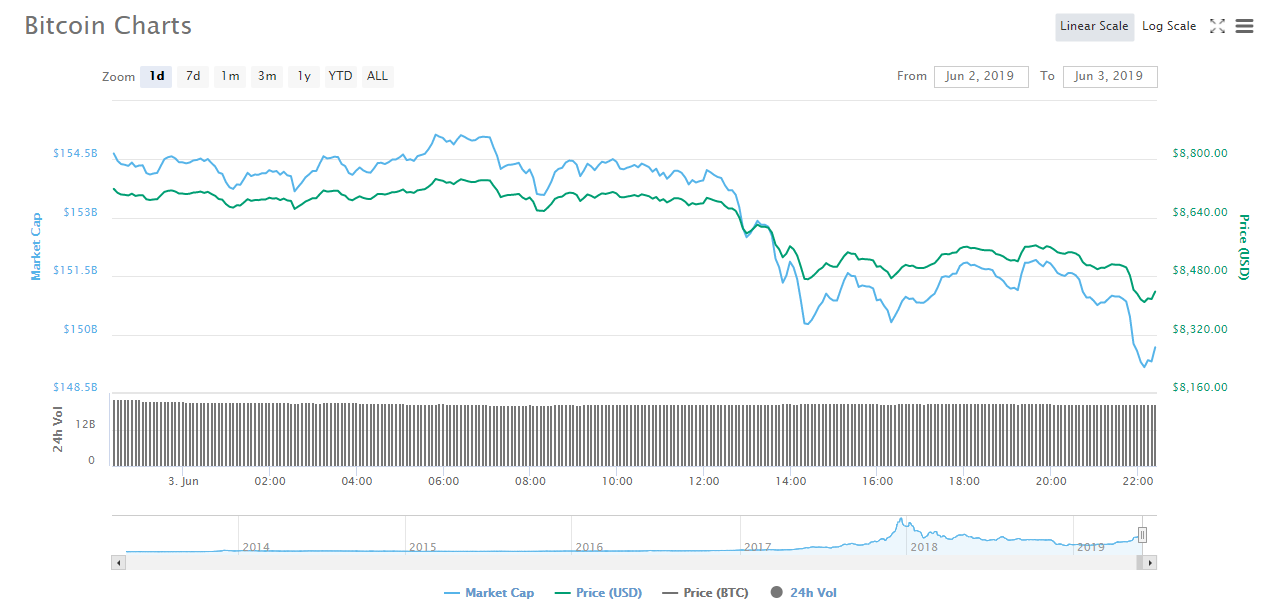Click the $148.5B market cap label
Image resolution: width=1262 pixels, height=608 pixels.
(x=75, y=388)
